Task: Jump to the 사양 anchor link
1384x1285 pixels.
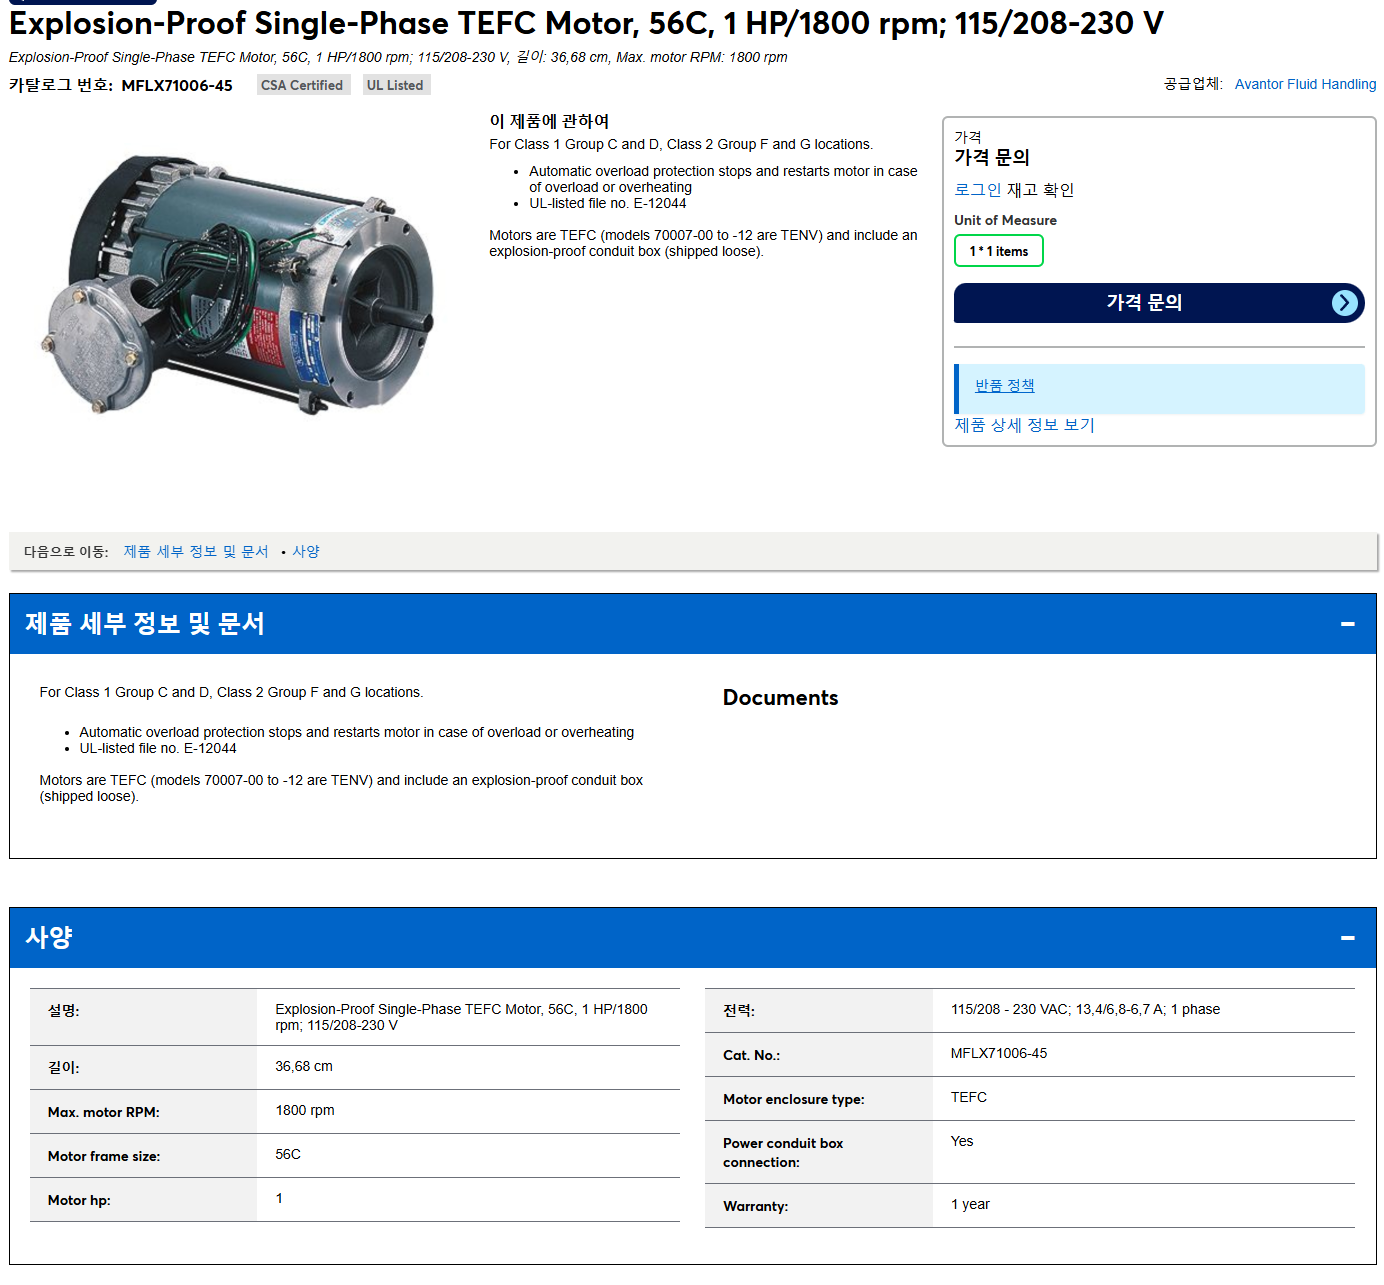Action: [306, 552]
